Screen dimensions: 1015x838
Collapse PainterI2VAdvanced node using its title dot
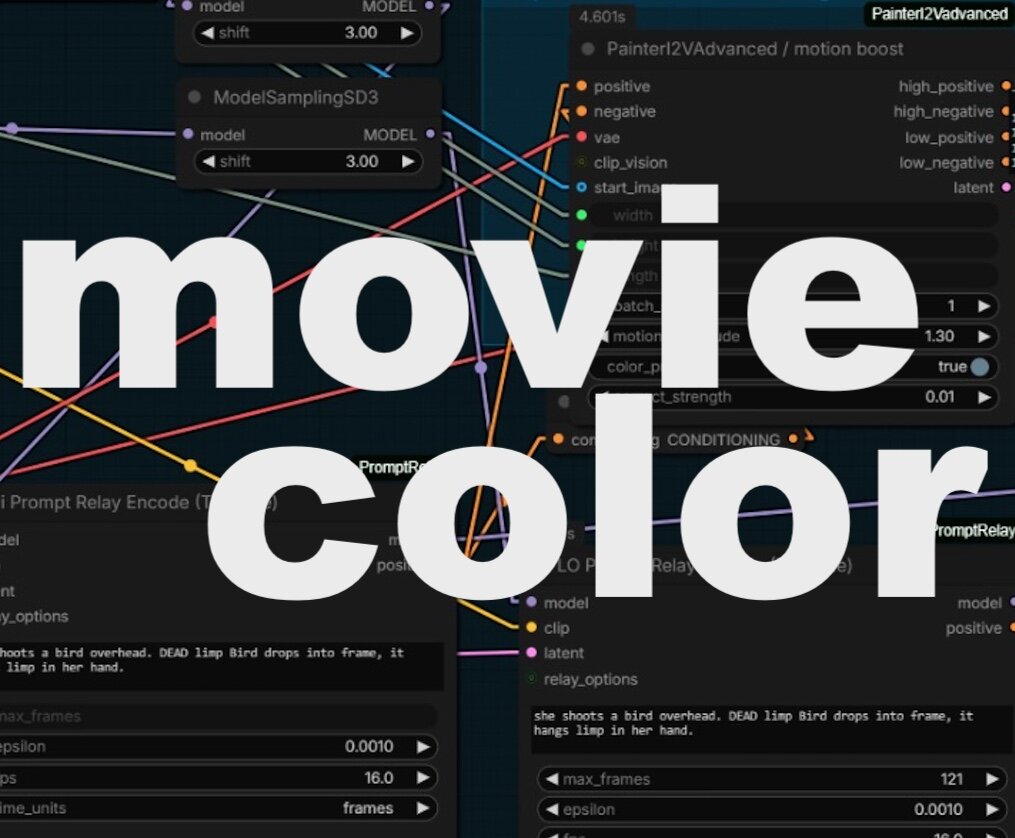click(x=588, y=49)
